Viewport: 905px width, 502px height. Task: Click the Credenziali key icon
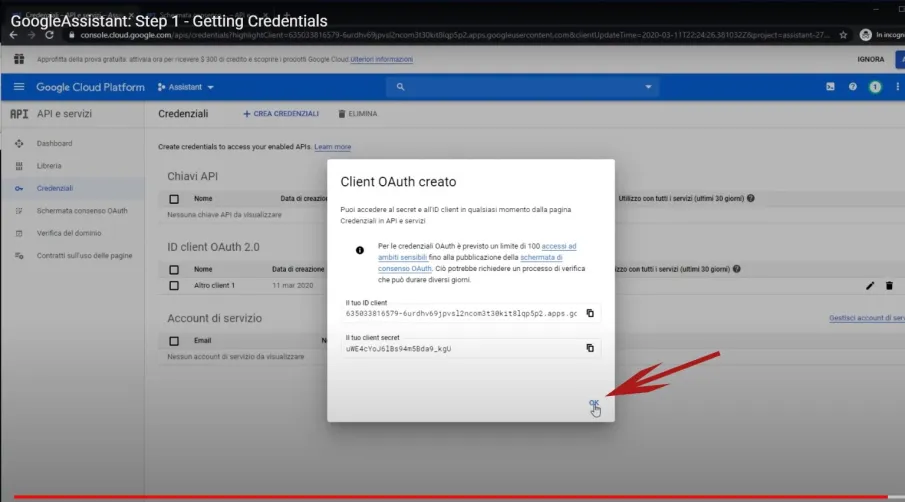click(19, 188)
